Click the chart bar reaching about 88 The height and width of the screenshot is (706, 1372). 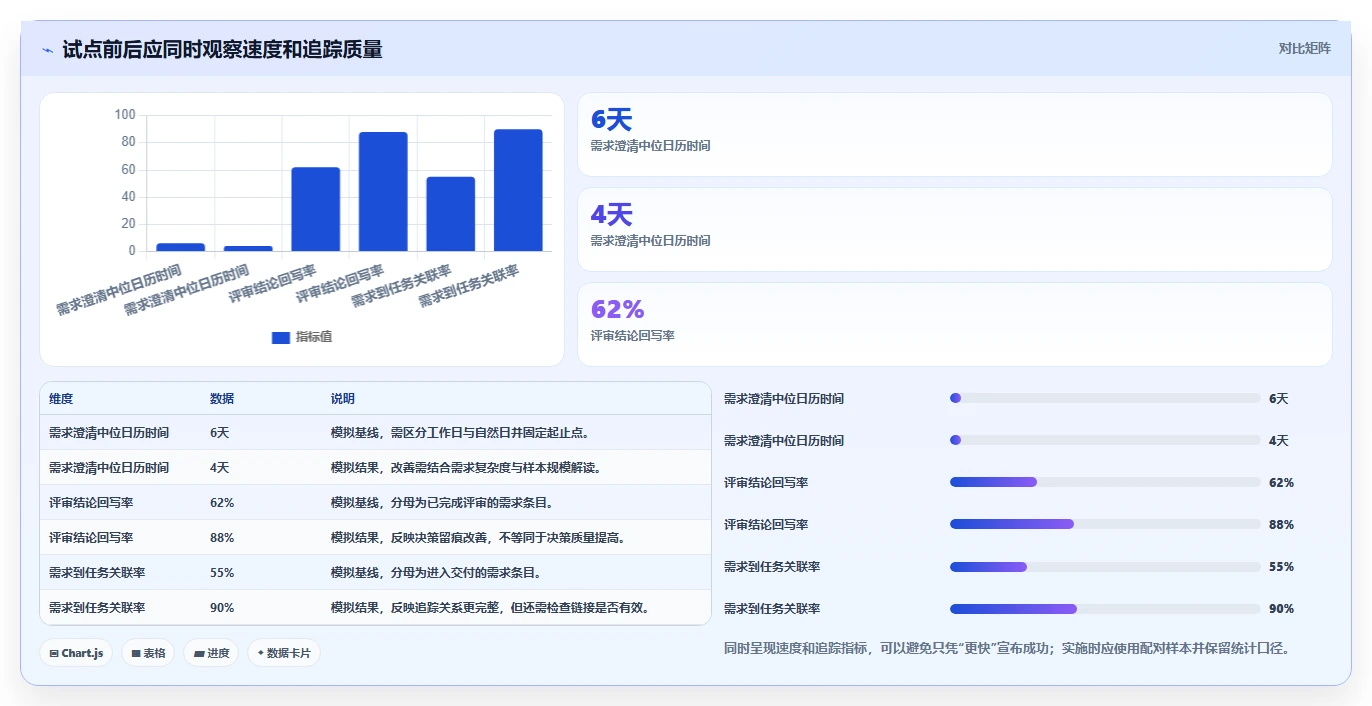click(383, 191)
